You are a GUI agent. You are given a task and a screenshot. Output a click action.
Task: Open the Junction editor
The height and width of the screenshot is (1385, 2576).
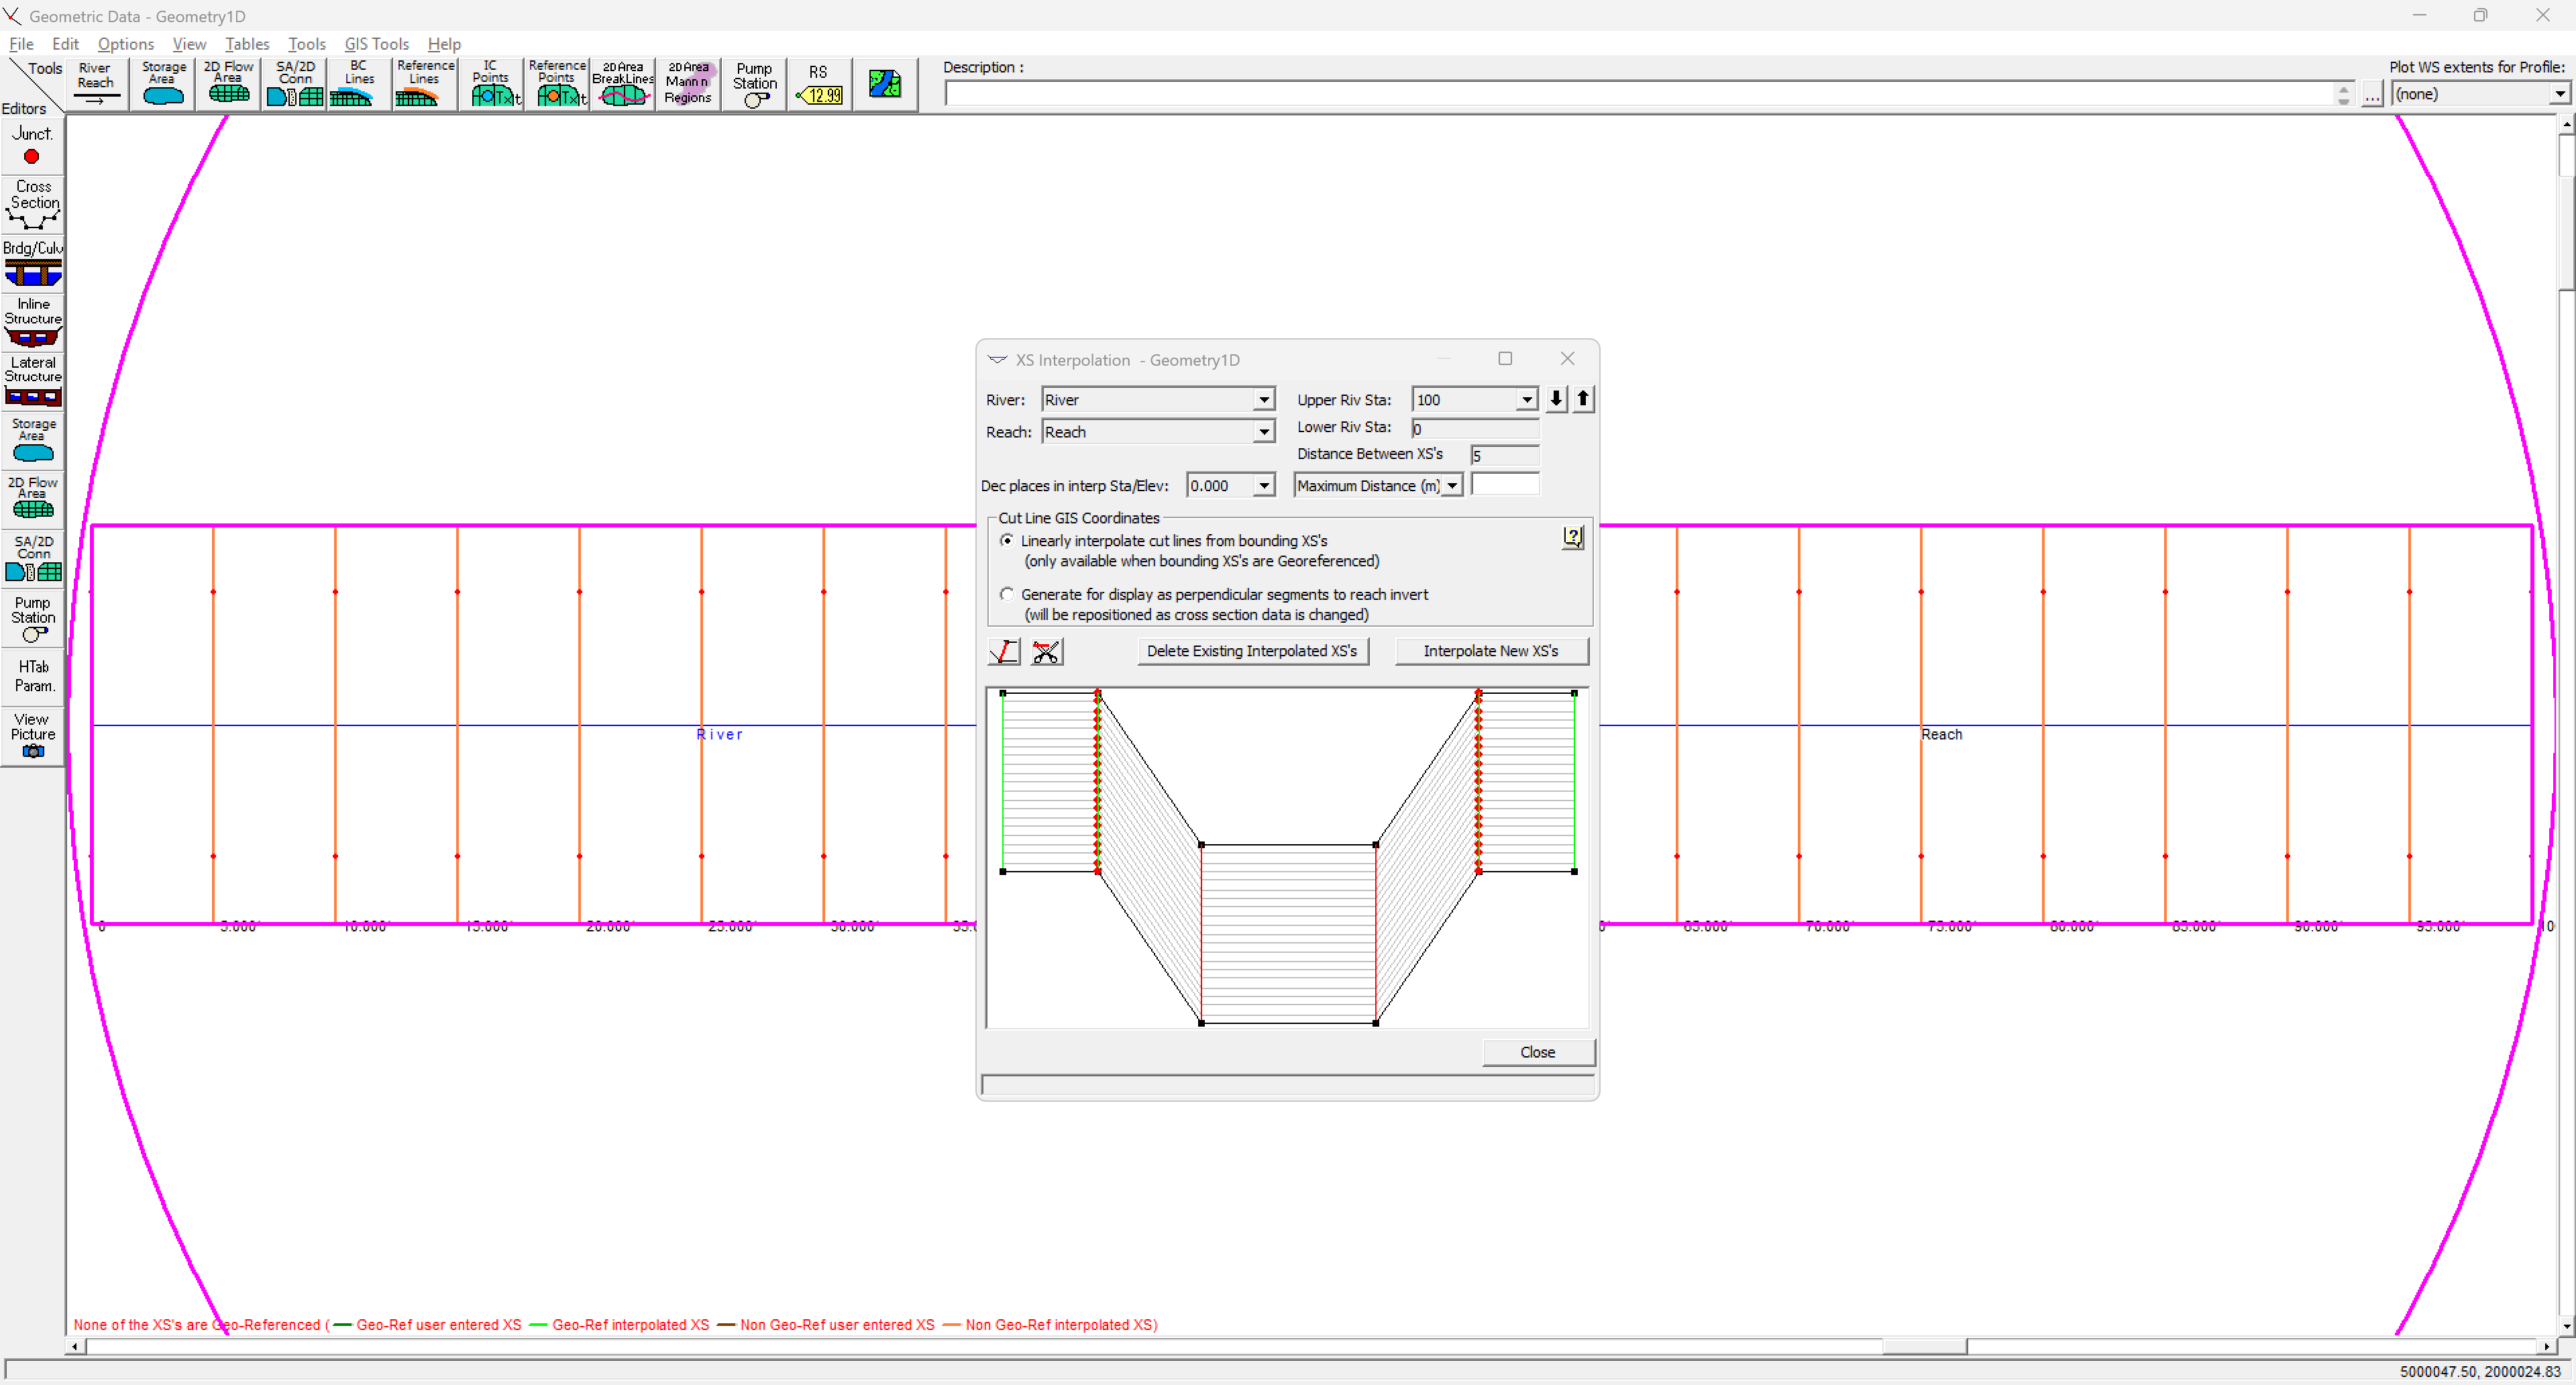coord(33,145)
